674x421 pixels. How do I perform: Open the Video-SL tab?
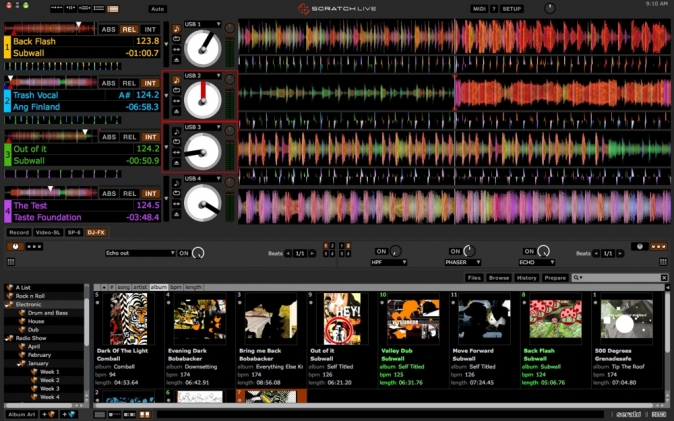[48, 233]
